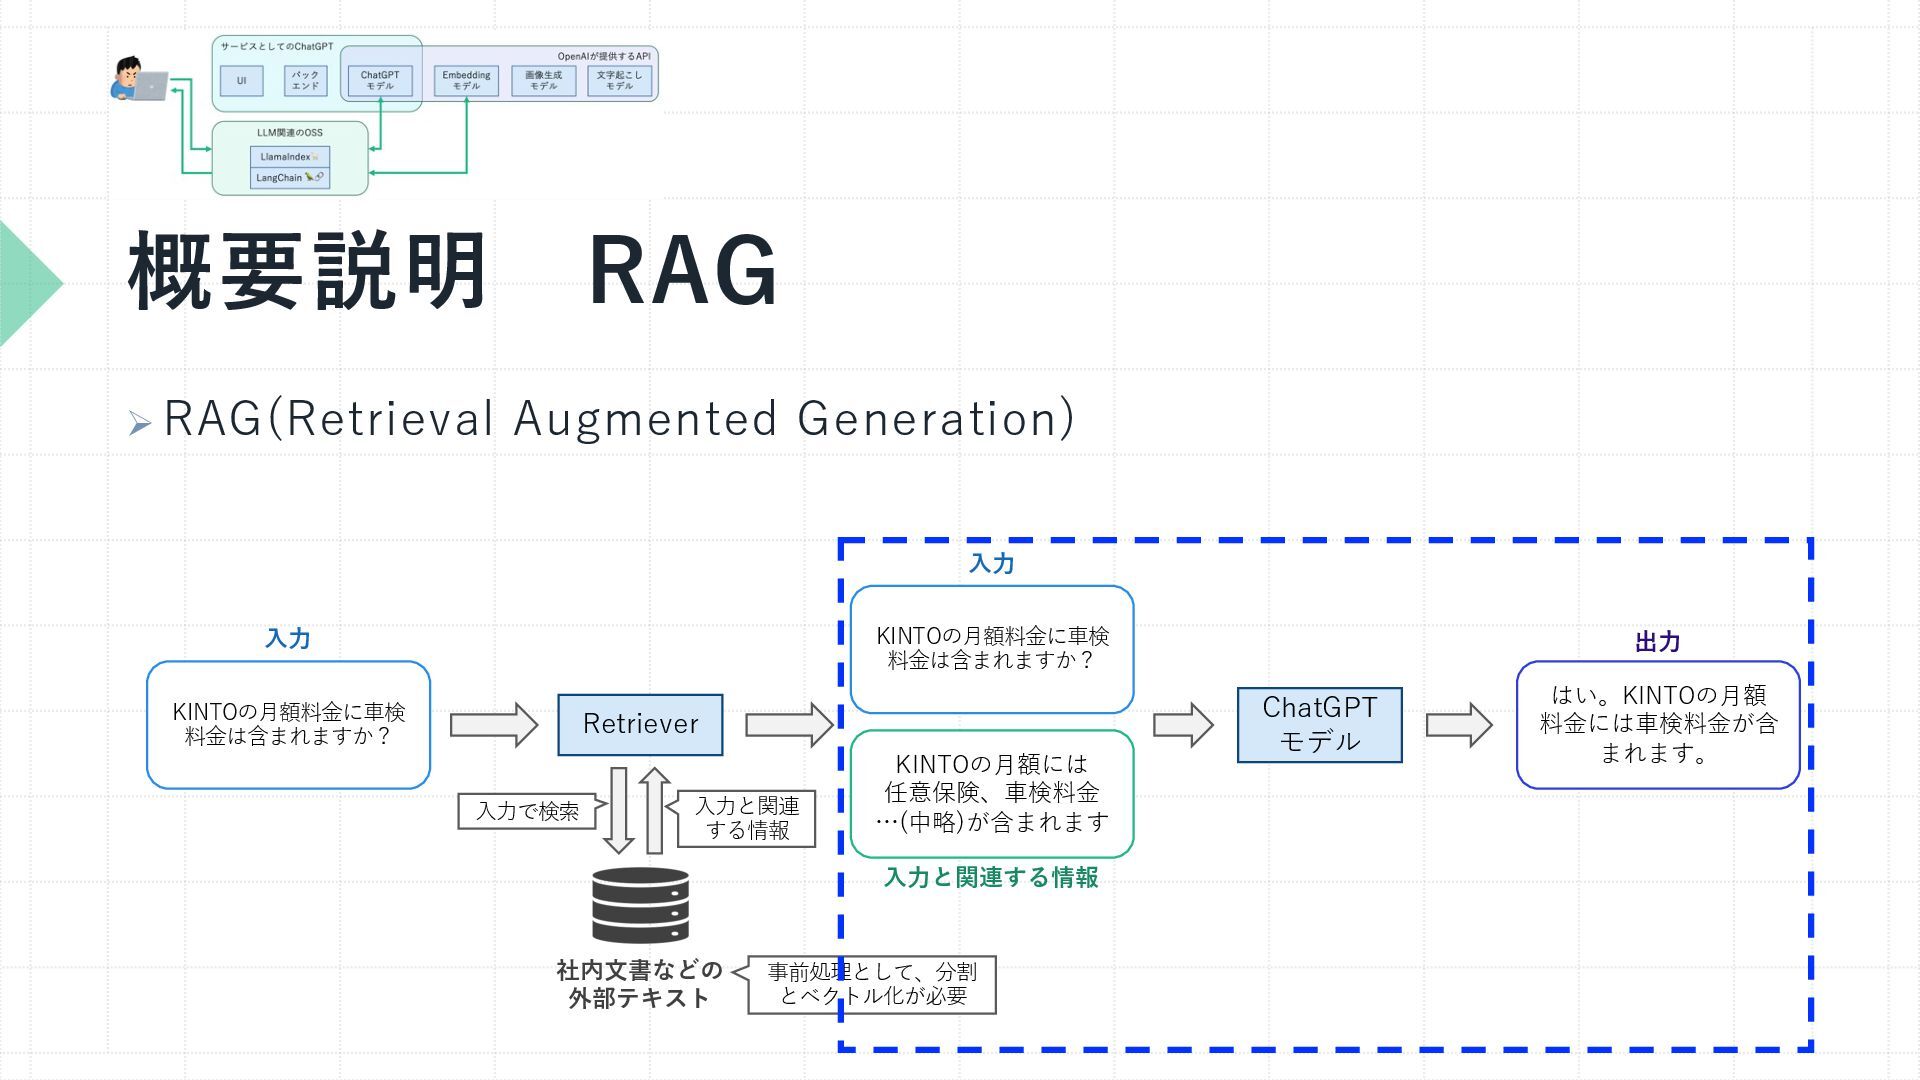
Task: Click the RAG(Retrieval Augmented Generation) bullet text
Action: (x=618, y=419)
